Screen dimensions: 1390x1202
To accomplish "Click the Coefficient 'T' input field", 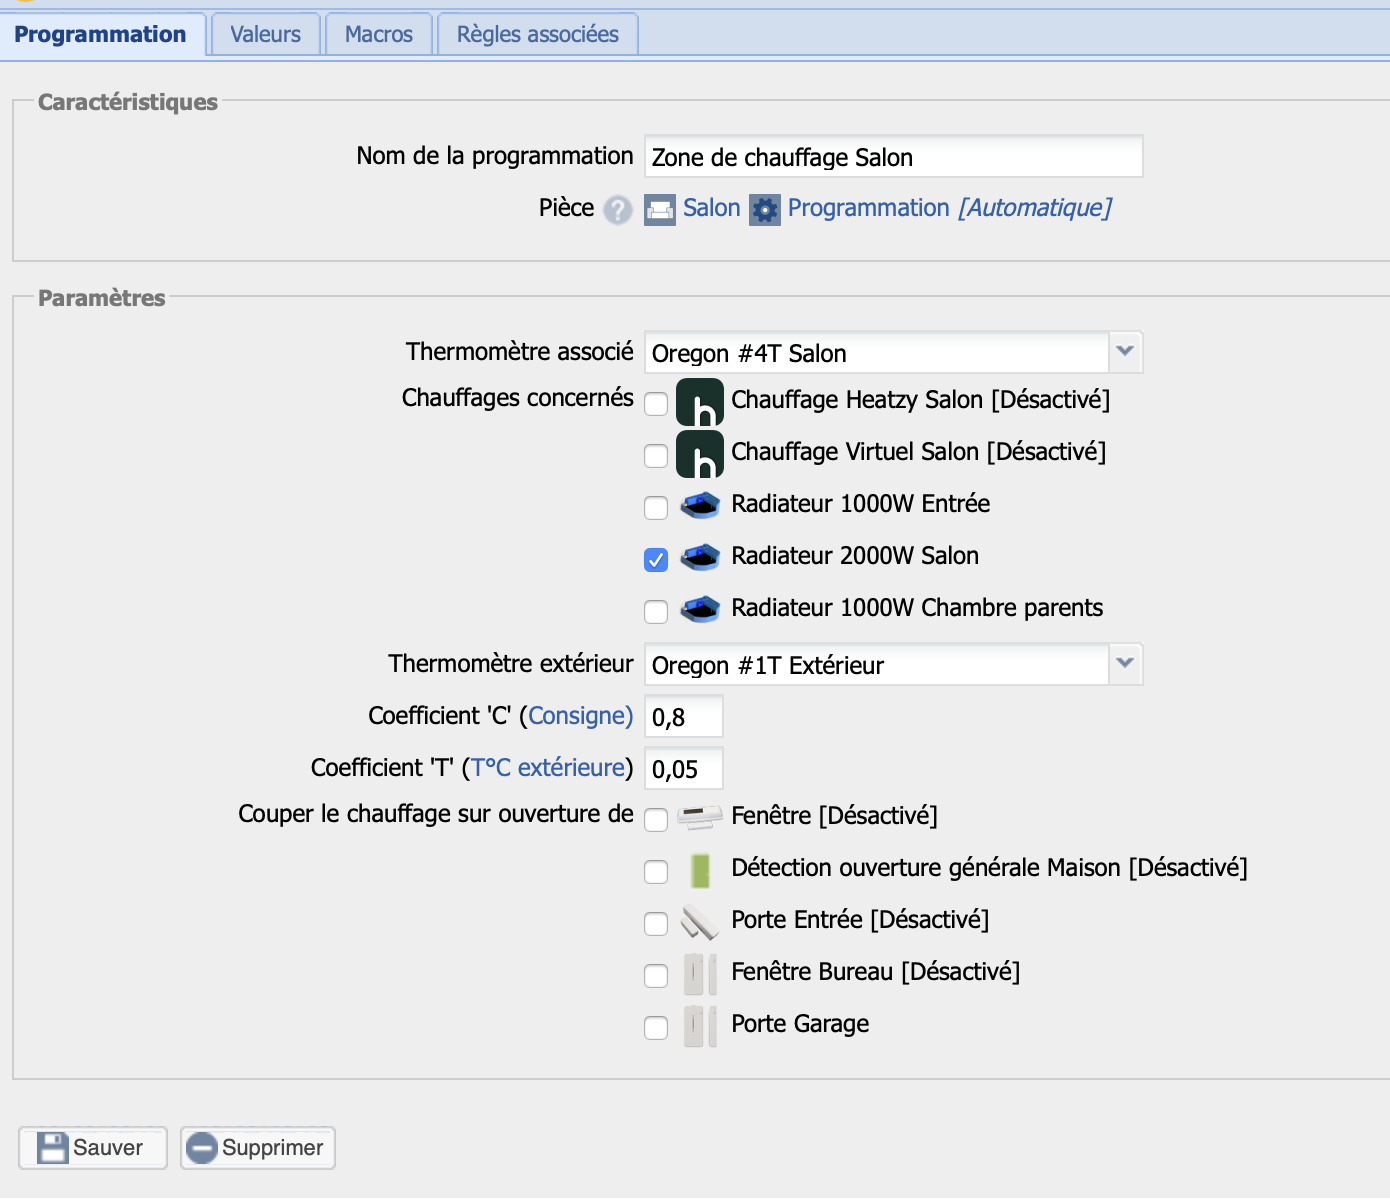I will (x=683, y=769).
